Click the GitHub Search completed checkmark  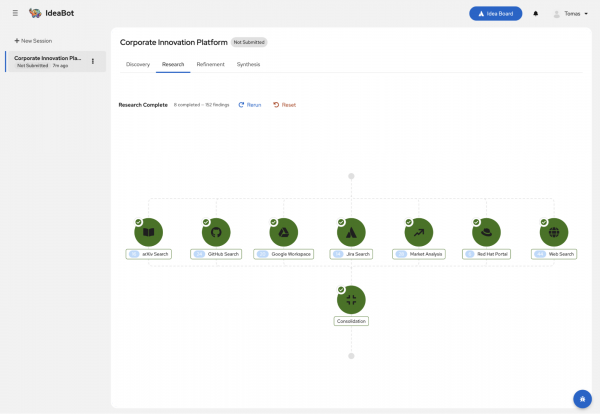(206, 222)
